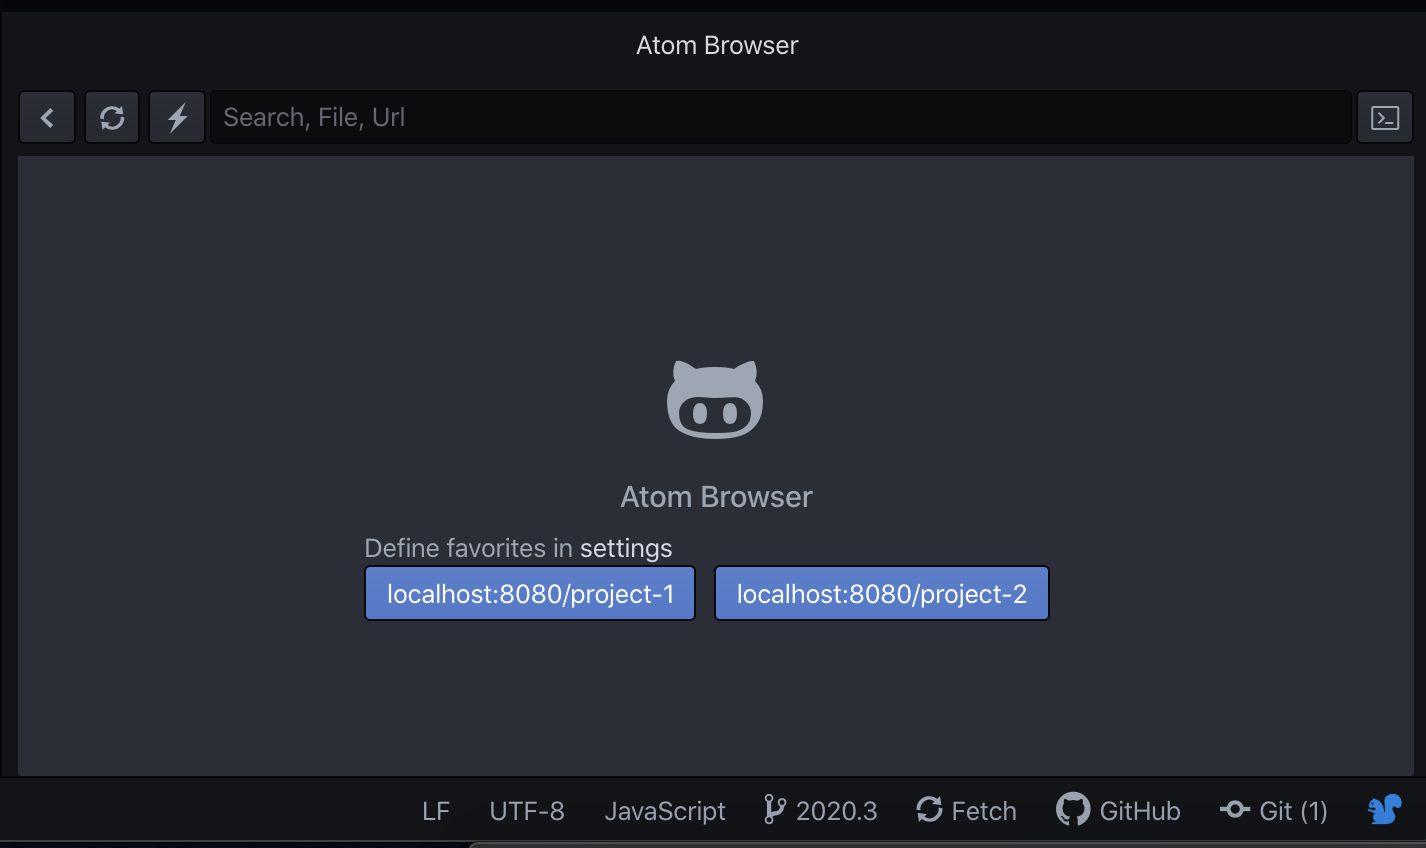Toggle live reload lightning bolt icon
The width and height of the screenshot is (1426, 848).
(177, 118)
